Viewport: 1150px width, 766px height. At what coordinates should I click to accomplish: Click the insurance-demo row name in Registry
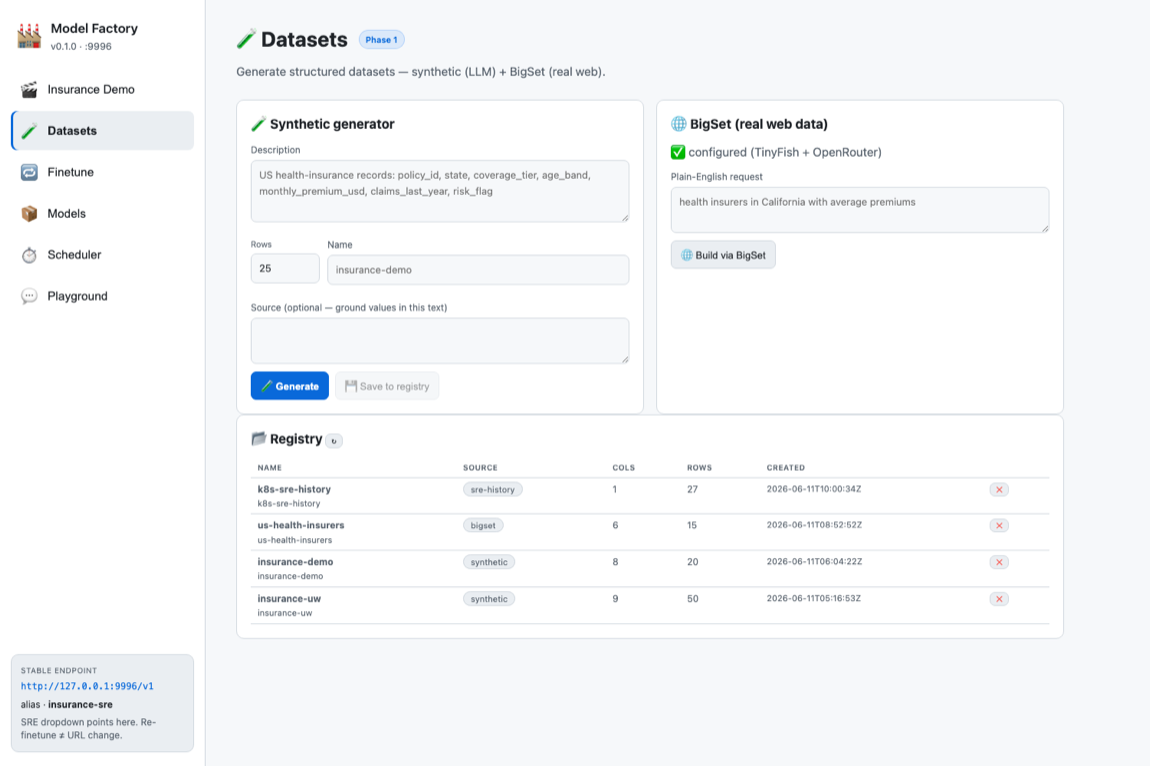point(296,562)
